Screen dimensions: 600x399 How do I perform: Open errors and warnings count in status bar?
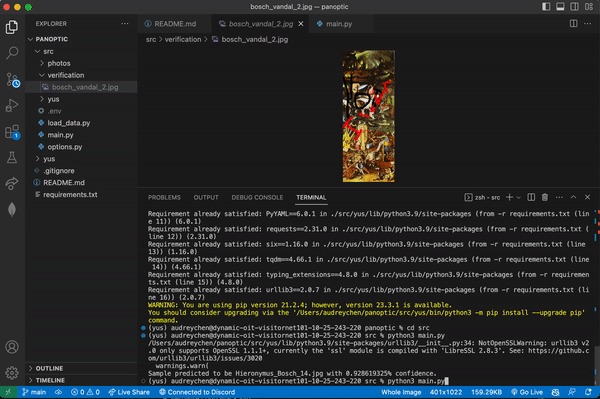pyautogui.click(x=85, y=392)
